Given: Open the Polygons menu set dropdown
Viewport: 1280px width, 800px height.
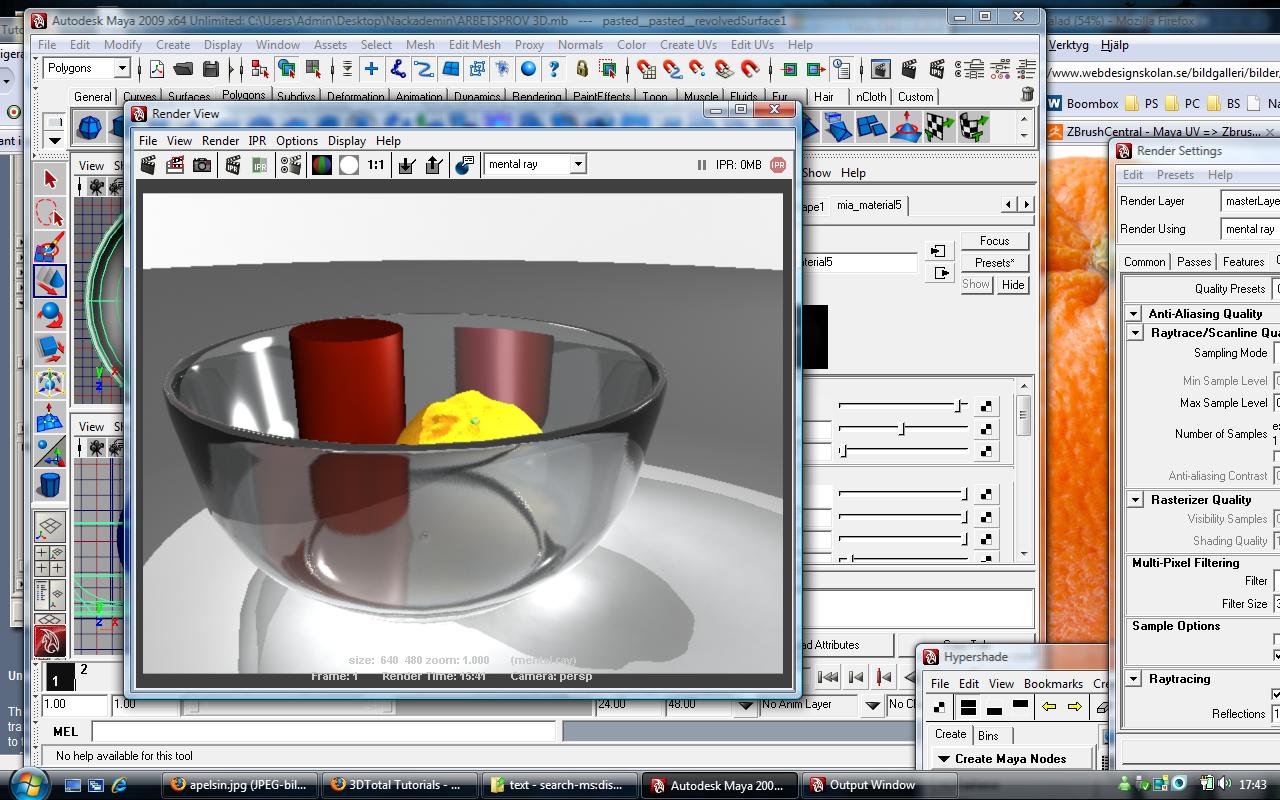Looking at the screenshot, I should [122, 68].
